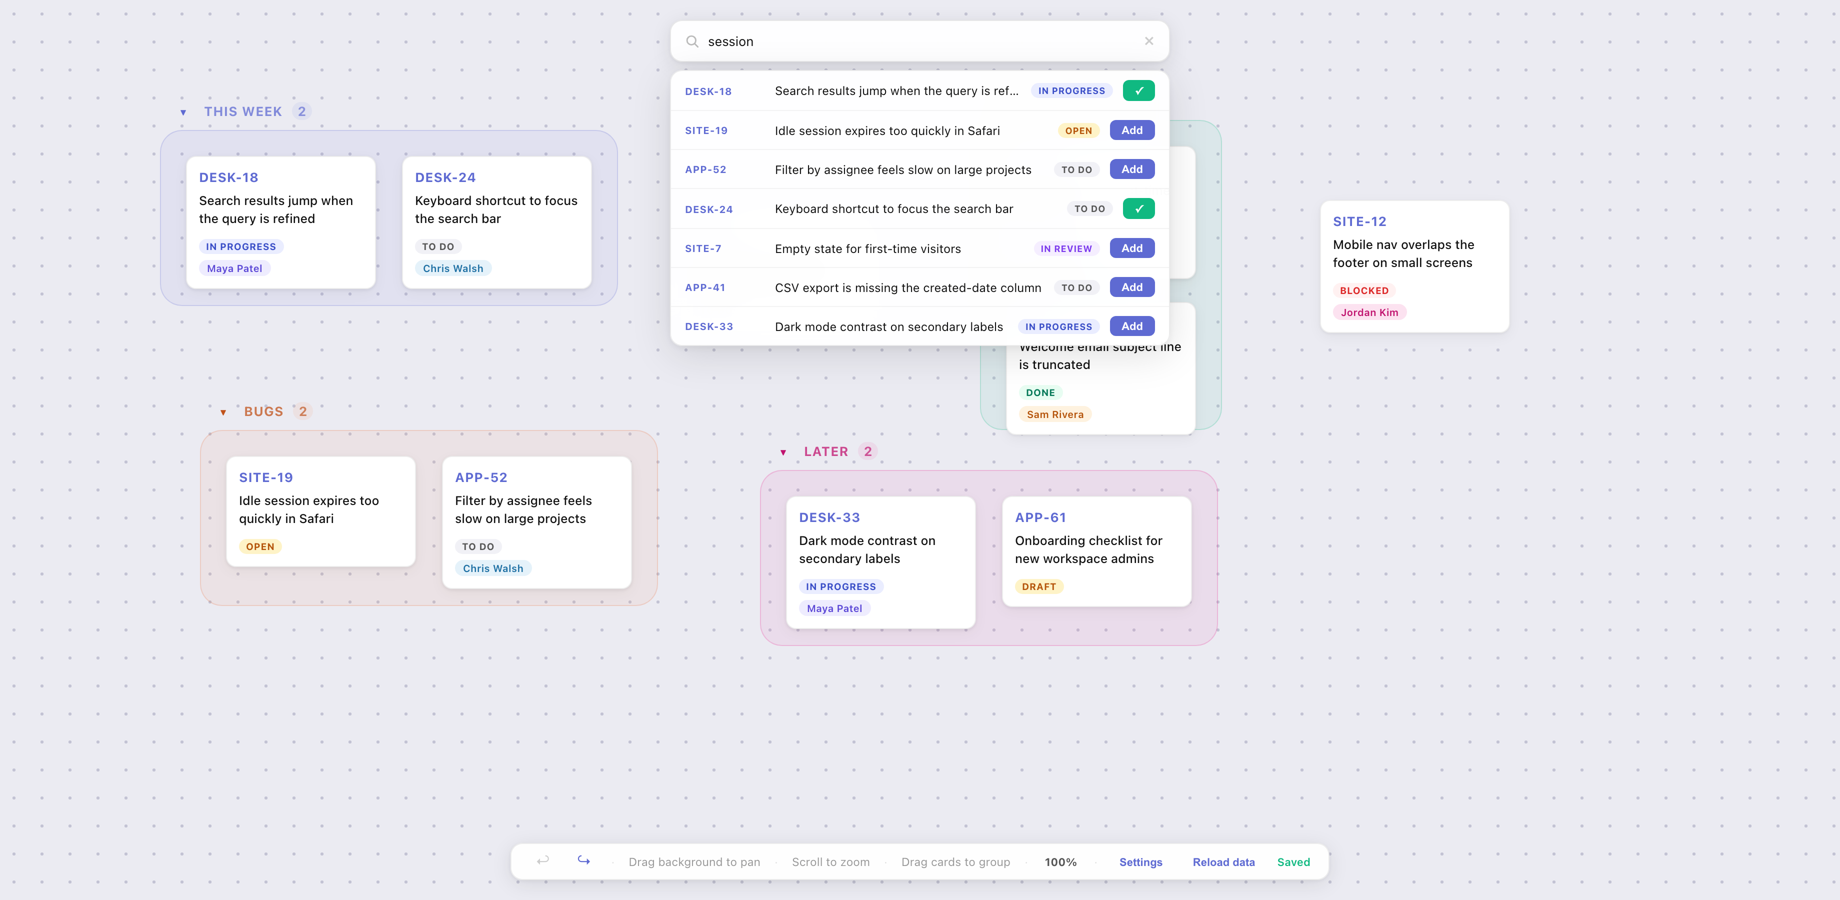Click the undo arrow in bottom toolbar
The height and width of the screenshot is (900, 1840).
(x=543, y=861)
